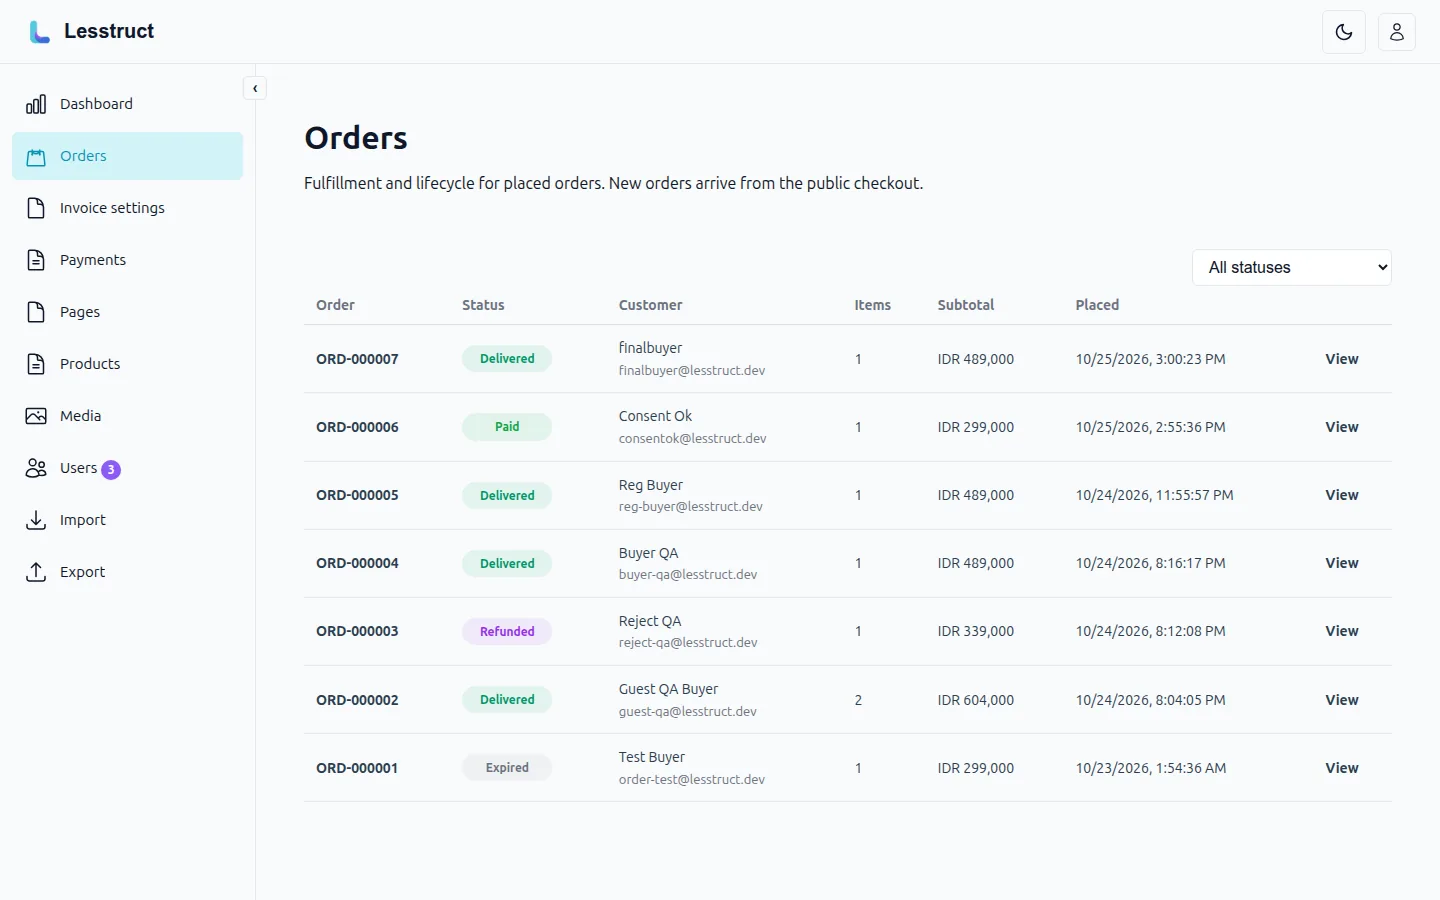Click the Lesstruct brand name
The height and width of the screenshot is (900, 1440).
click(109, 31)
